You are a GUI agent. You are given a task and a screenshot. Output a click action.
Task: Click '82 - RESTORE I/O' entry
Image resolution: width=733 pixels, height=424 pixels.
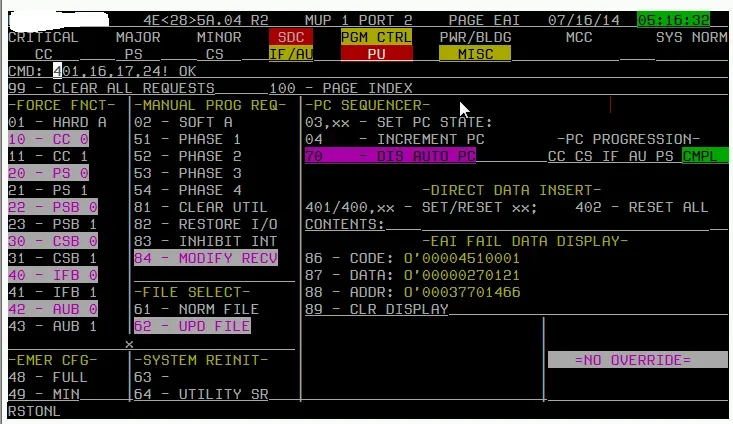pos(206,224)
